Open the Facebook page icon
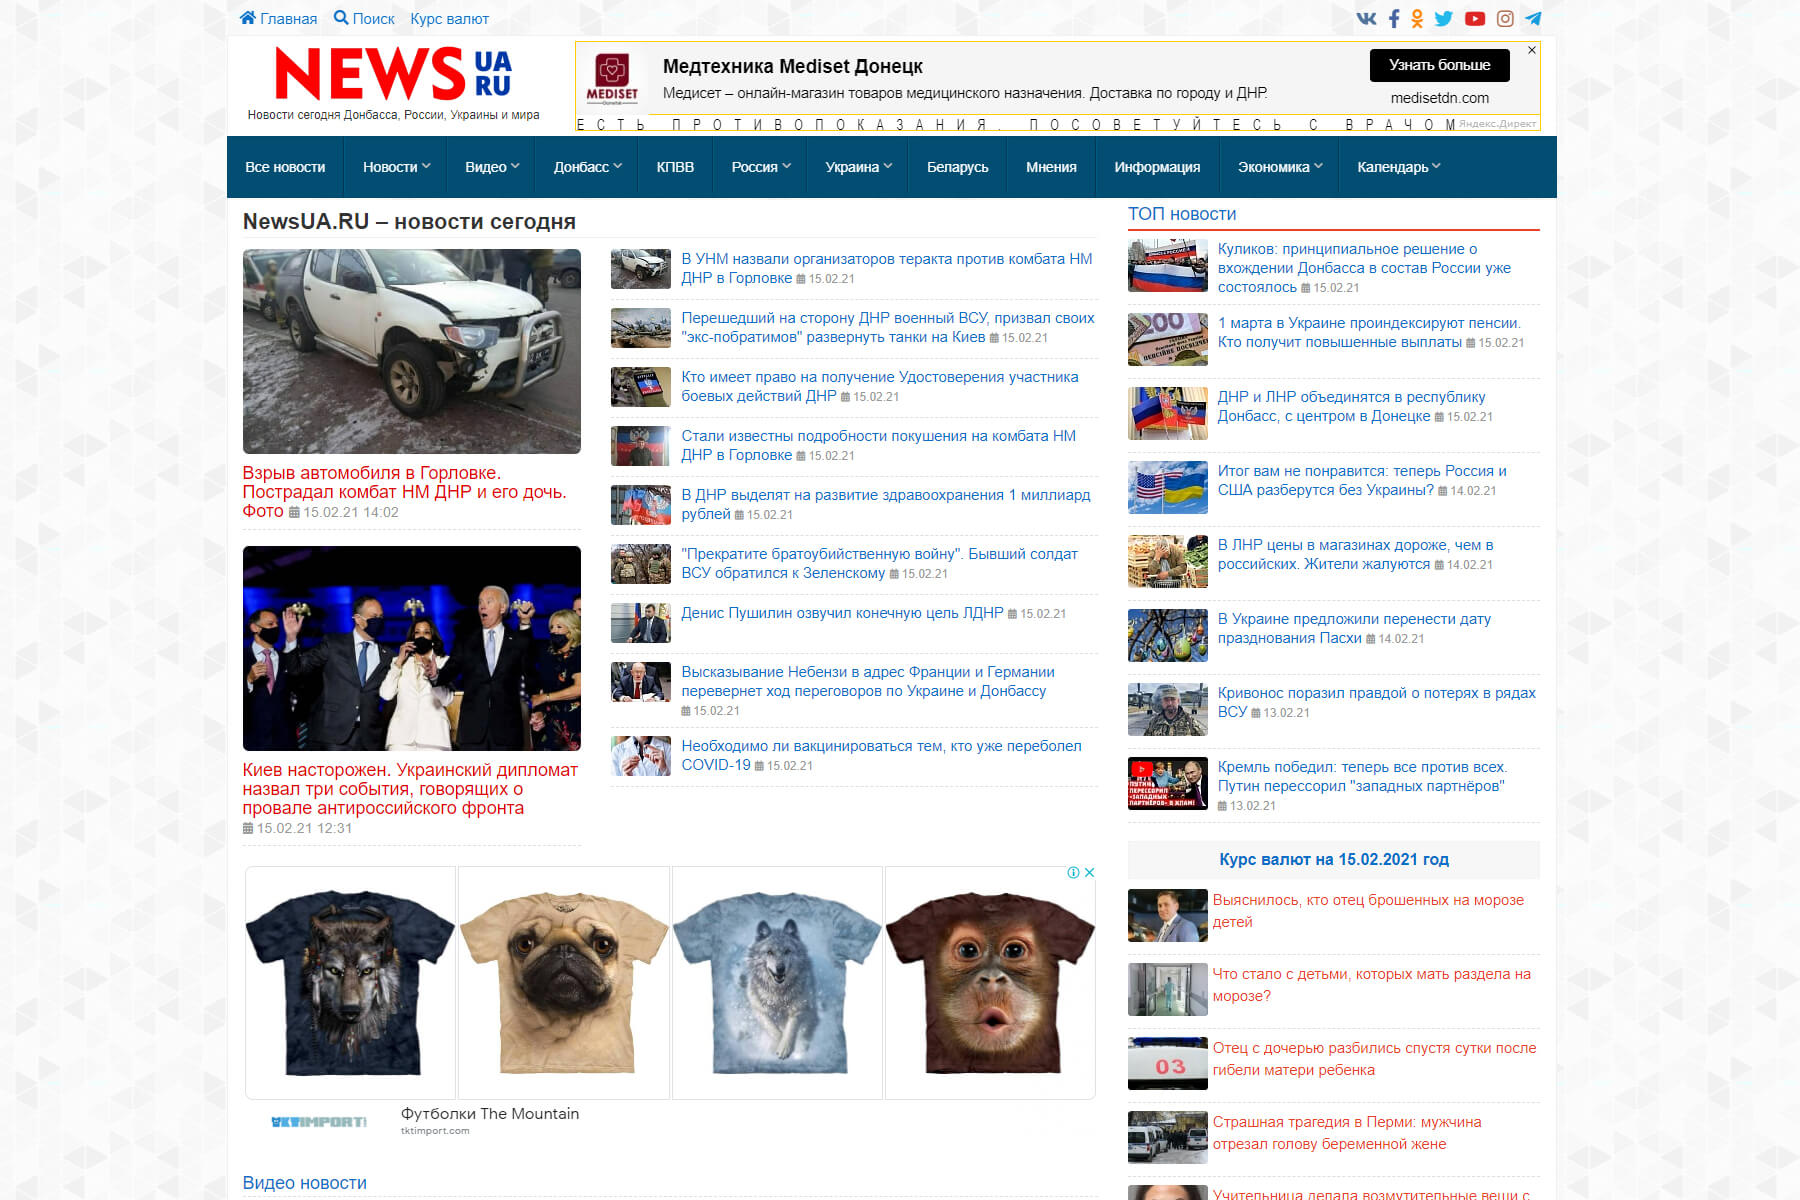This screenshot has width=1800, height=1200. click(x=1393, y=18)
